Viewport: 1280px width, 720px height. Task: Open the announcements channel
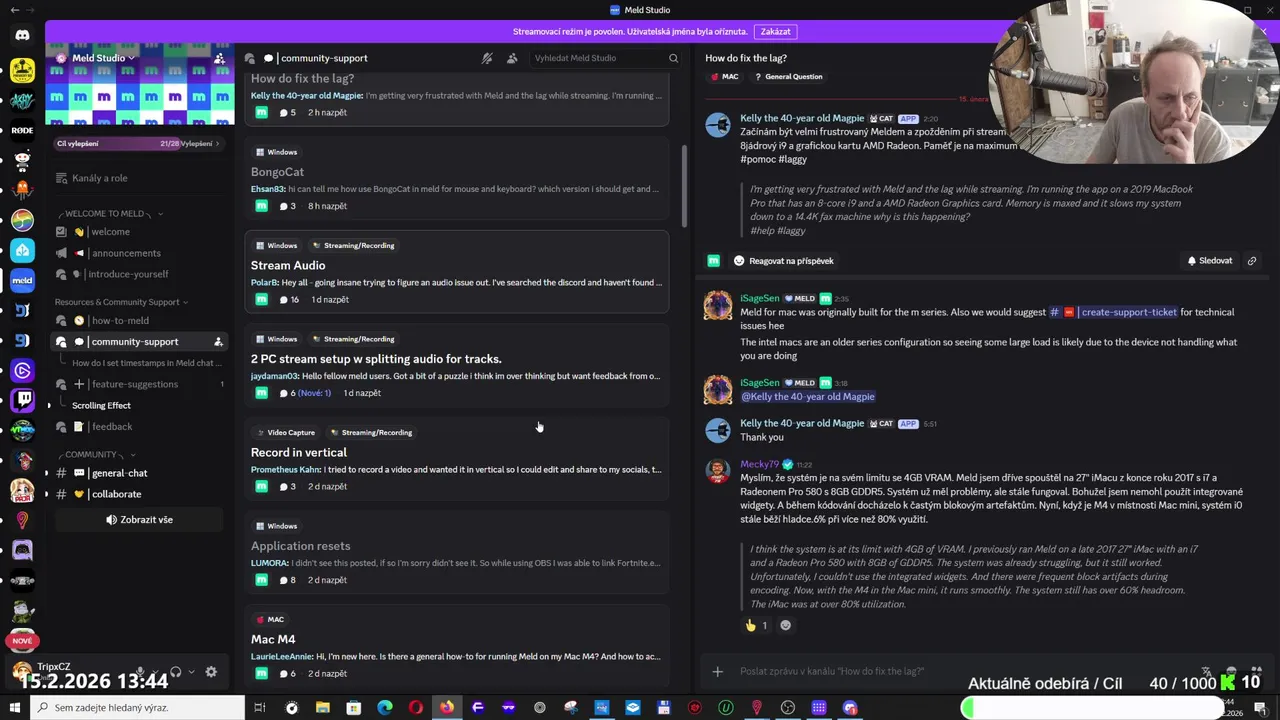click(x=140, y=253)
